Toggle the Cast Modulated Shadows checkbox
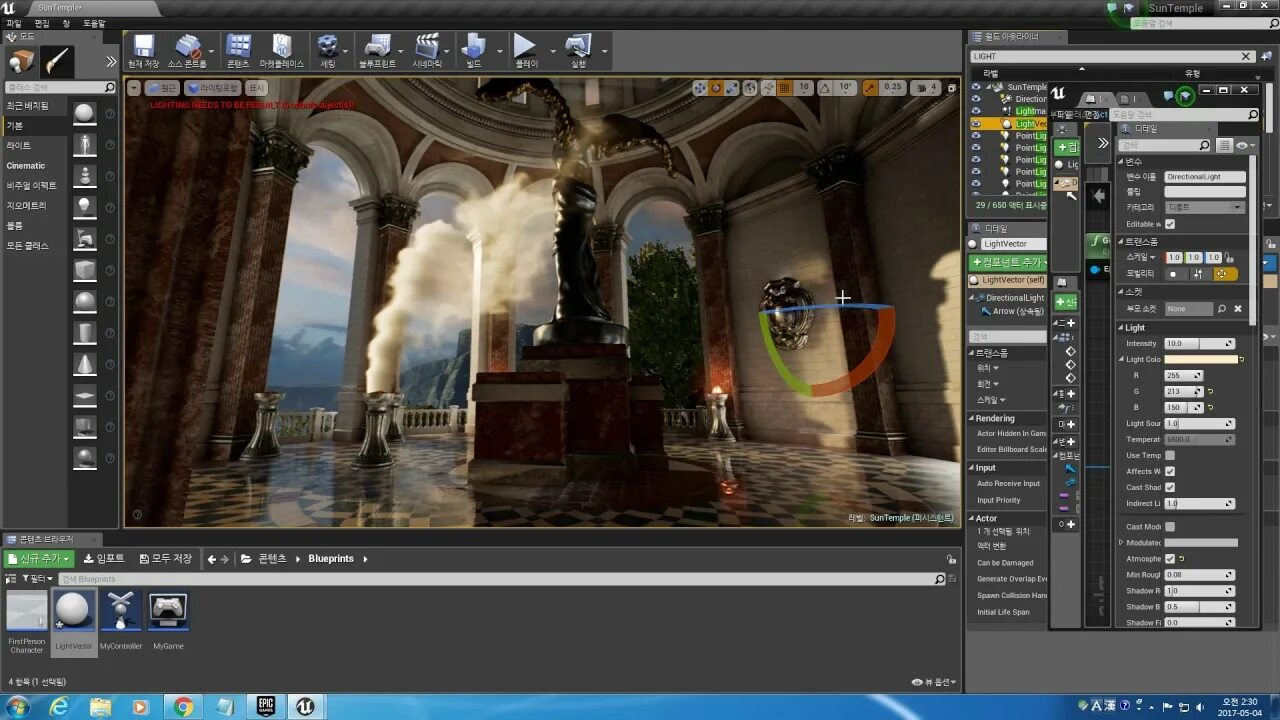The image size is (1280, 720). (x=1170, y=527)
